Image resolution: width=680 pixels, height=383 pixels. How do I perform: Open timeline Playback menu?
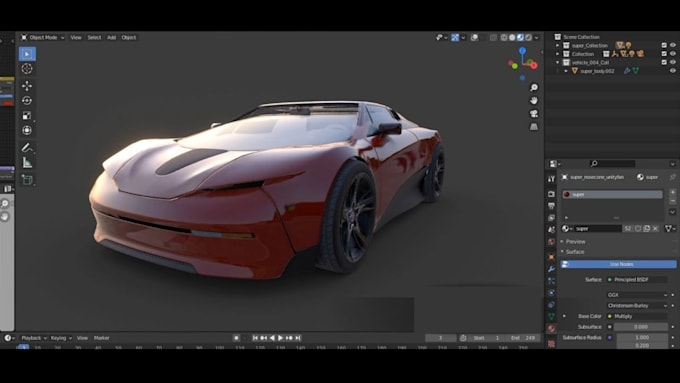34,338
